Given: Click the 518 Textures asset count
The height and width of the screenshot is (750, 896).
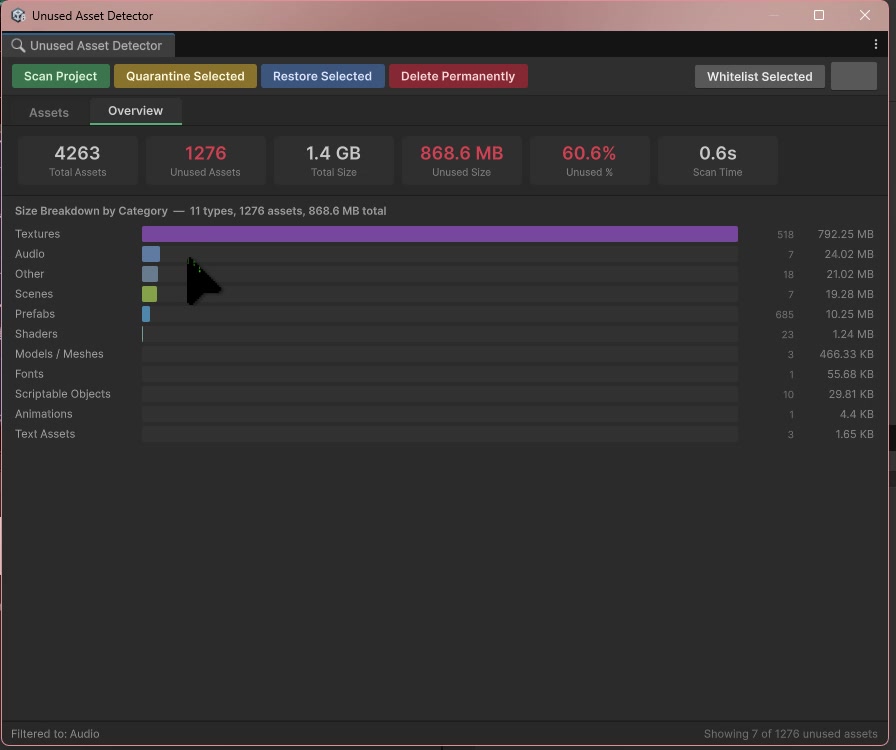Looking at the screenshot, I should [785, 234].
